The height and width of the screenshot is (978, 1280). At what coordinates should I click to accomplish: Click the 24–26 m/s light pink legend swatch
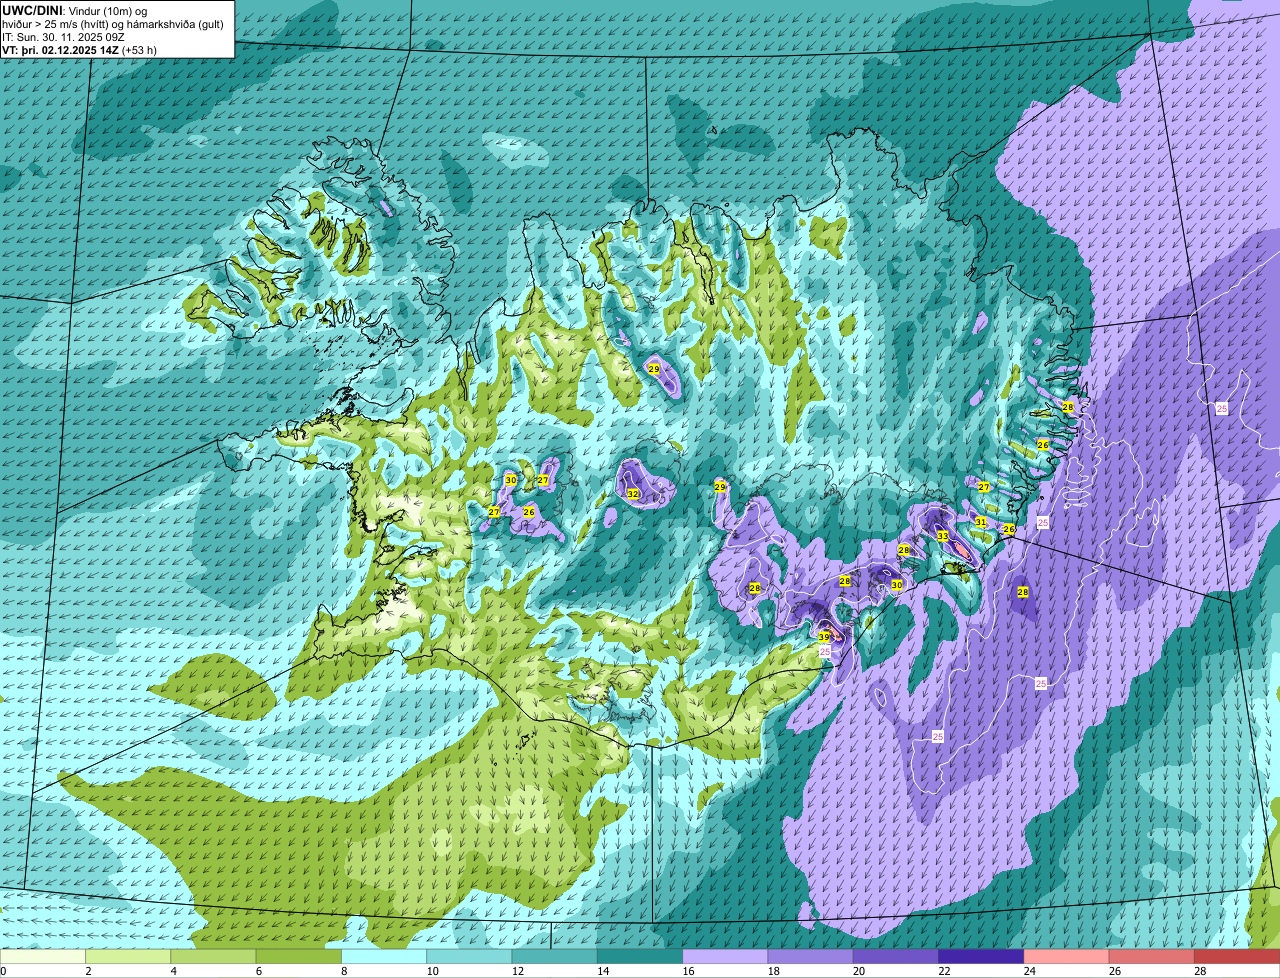[1067, 956]
